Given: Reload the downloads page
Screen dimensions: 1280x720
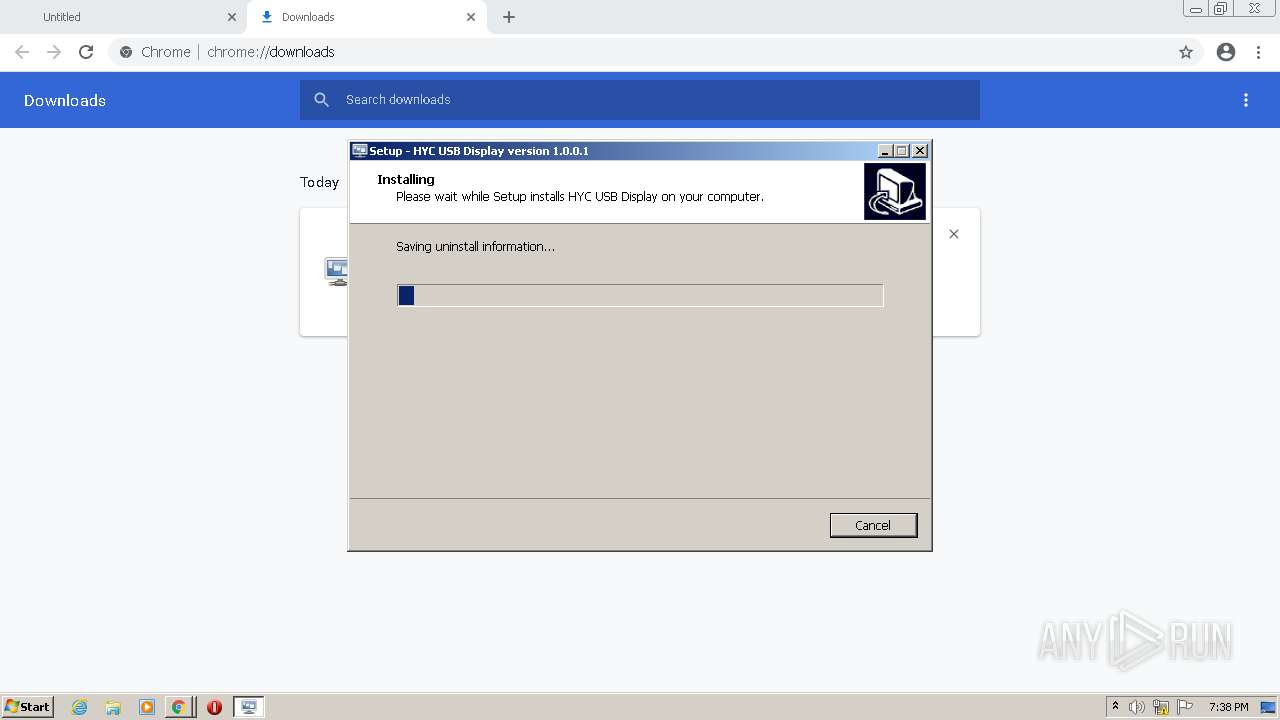Looking at the screenshot, I should tap(86, 52).
